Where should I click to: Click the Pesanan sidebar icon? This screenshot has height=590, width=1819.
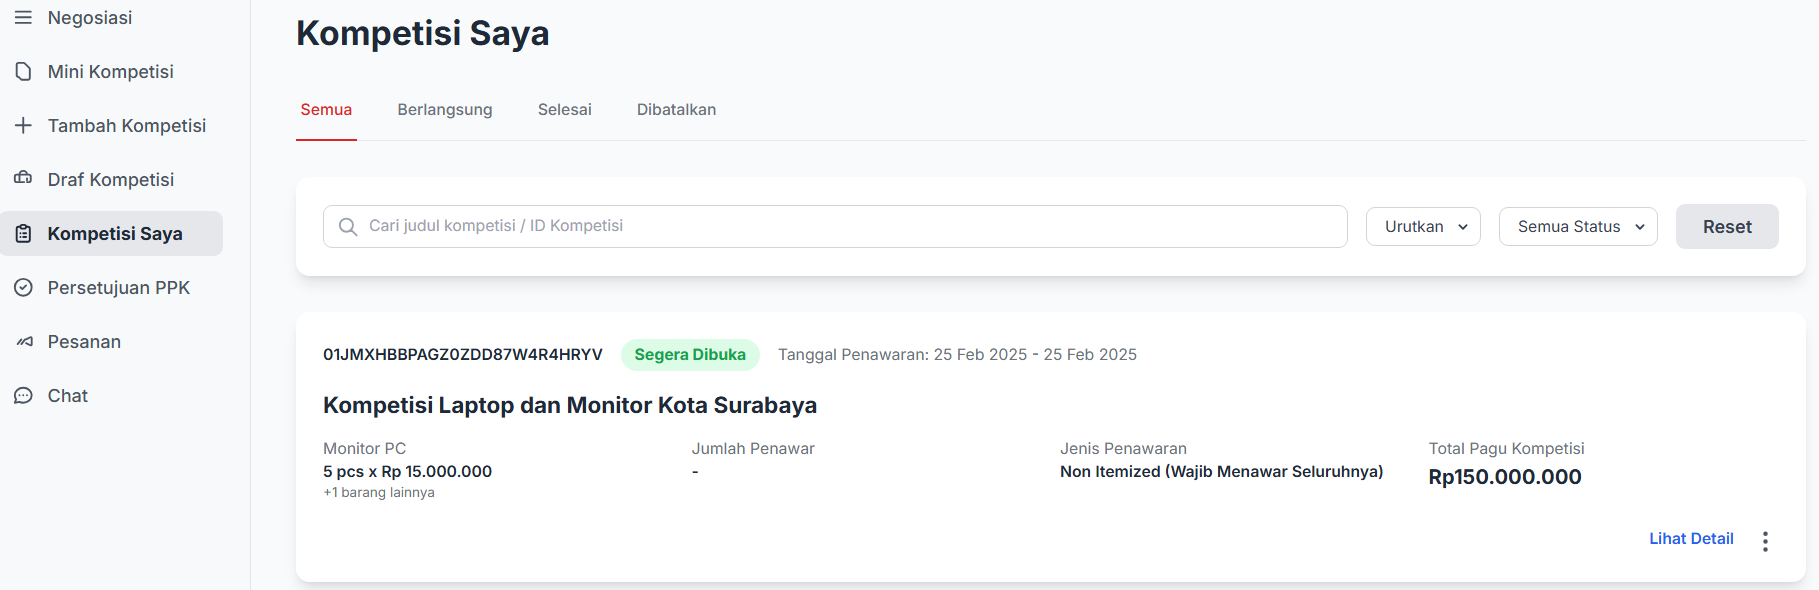coord(24,342)
